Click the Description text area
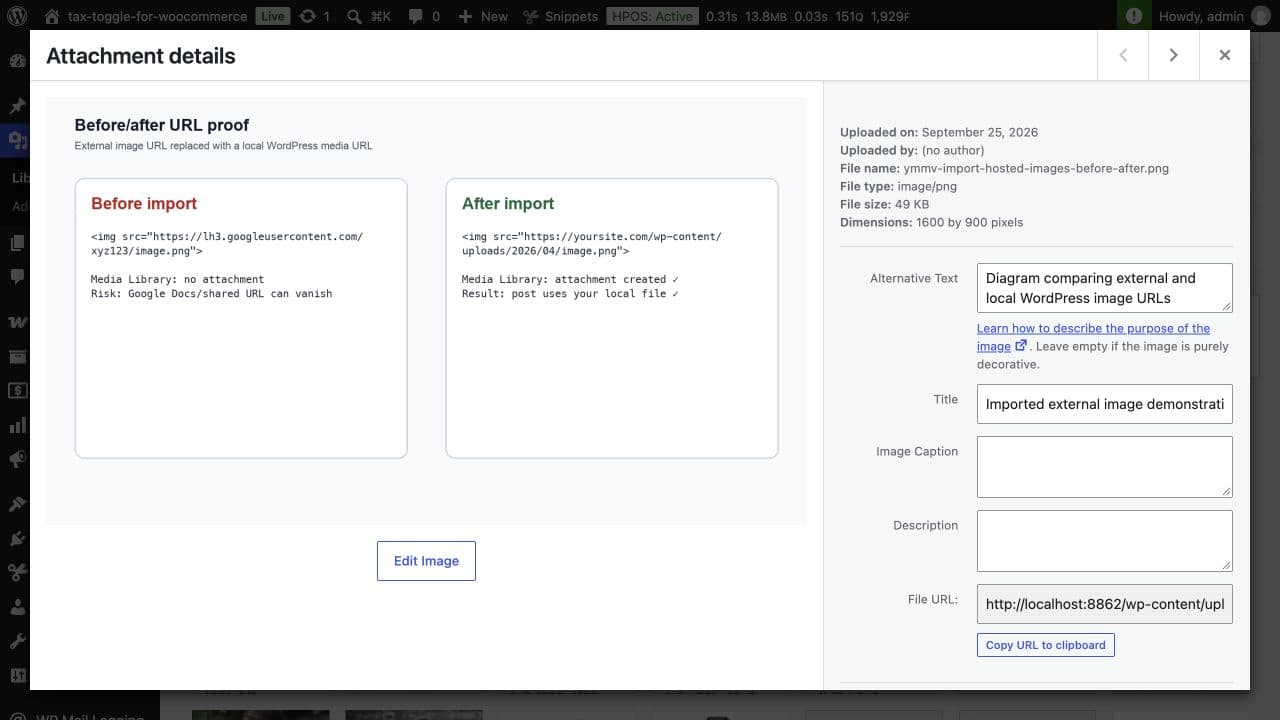This screenshot has height=720, width=1280. pos(1105,541)
